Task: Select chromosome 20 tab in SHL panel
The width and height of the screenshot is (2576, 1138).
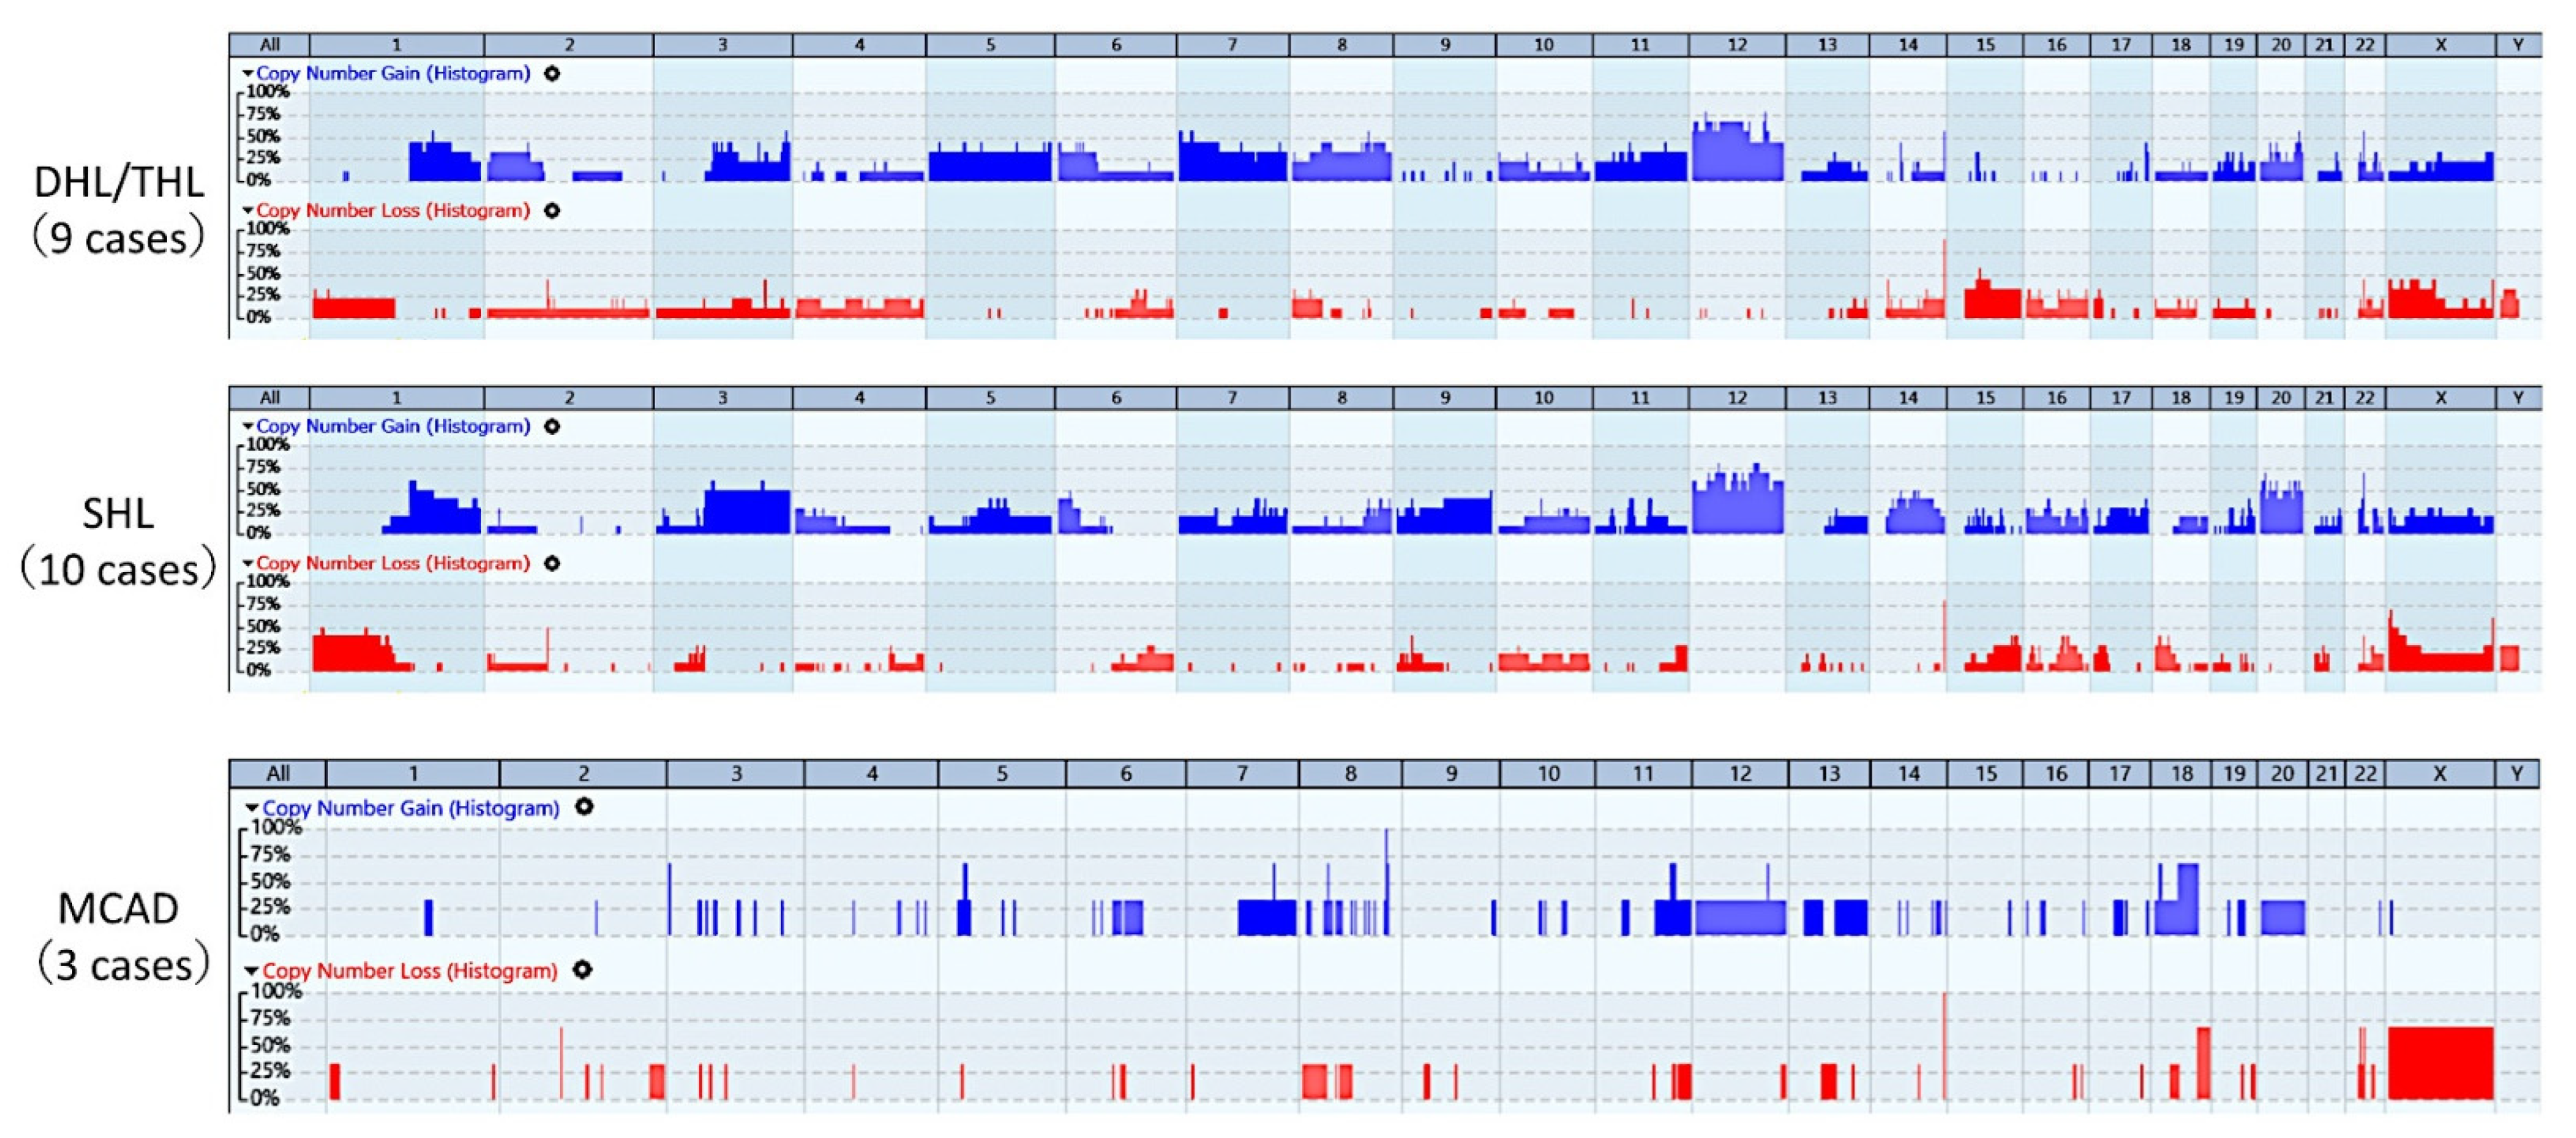Action: click(x=2281, y=398)
